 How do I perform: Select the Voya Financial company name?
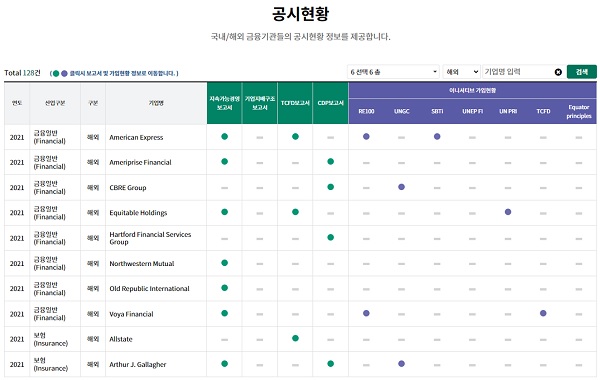131,314
